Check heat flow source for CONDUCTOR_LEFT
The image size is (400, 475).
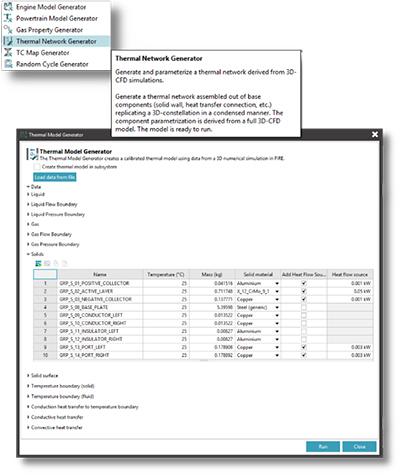tap(304, 315)
